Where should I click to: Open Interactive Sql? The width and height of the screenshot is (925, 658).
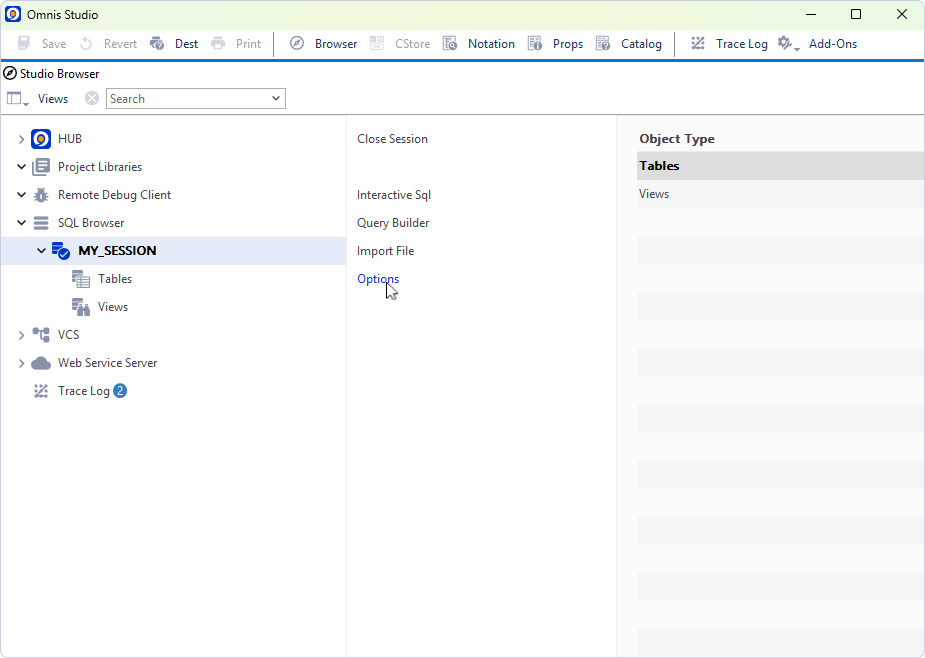pyautogui.click(x=394, y=195)
